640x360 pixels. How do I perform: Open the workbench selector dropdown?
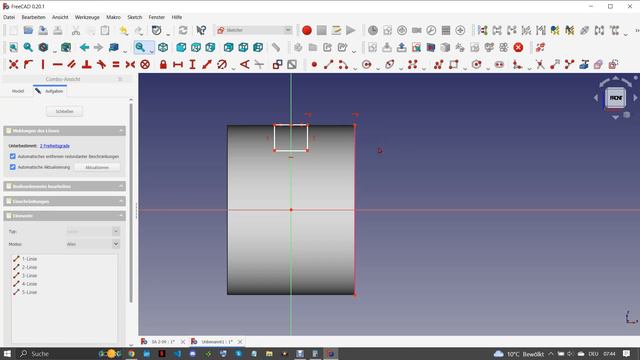click(x=254, y=30)
